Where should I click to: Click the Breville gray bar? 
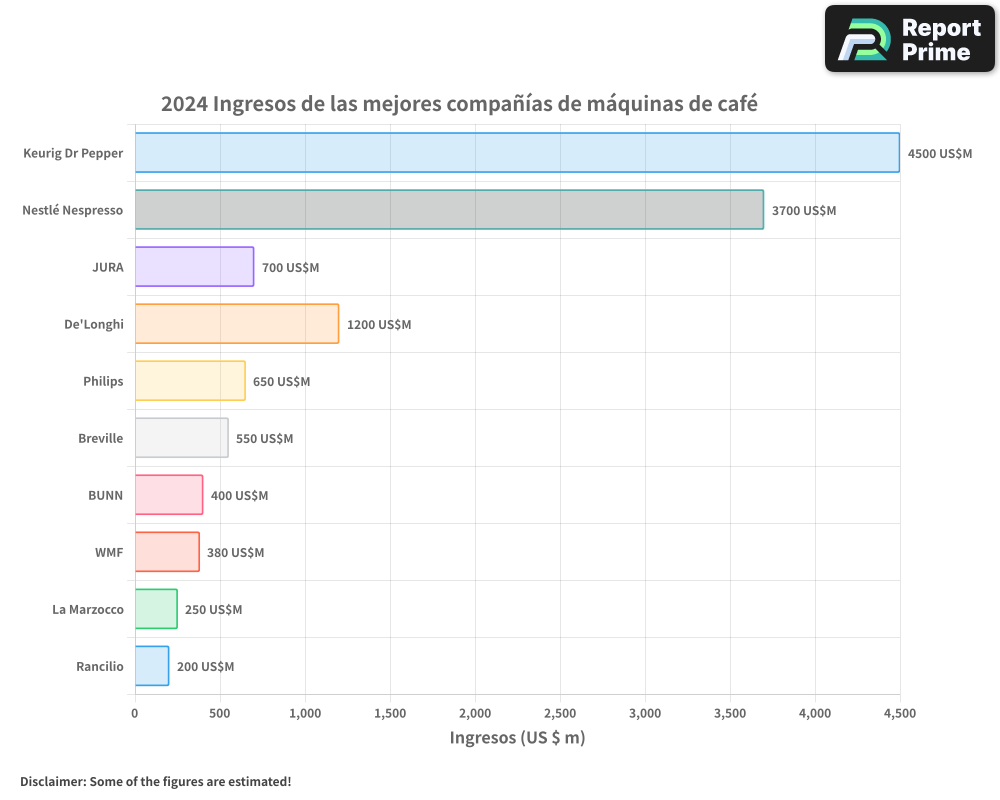pyautogui.click(x=180, y=438)
